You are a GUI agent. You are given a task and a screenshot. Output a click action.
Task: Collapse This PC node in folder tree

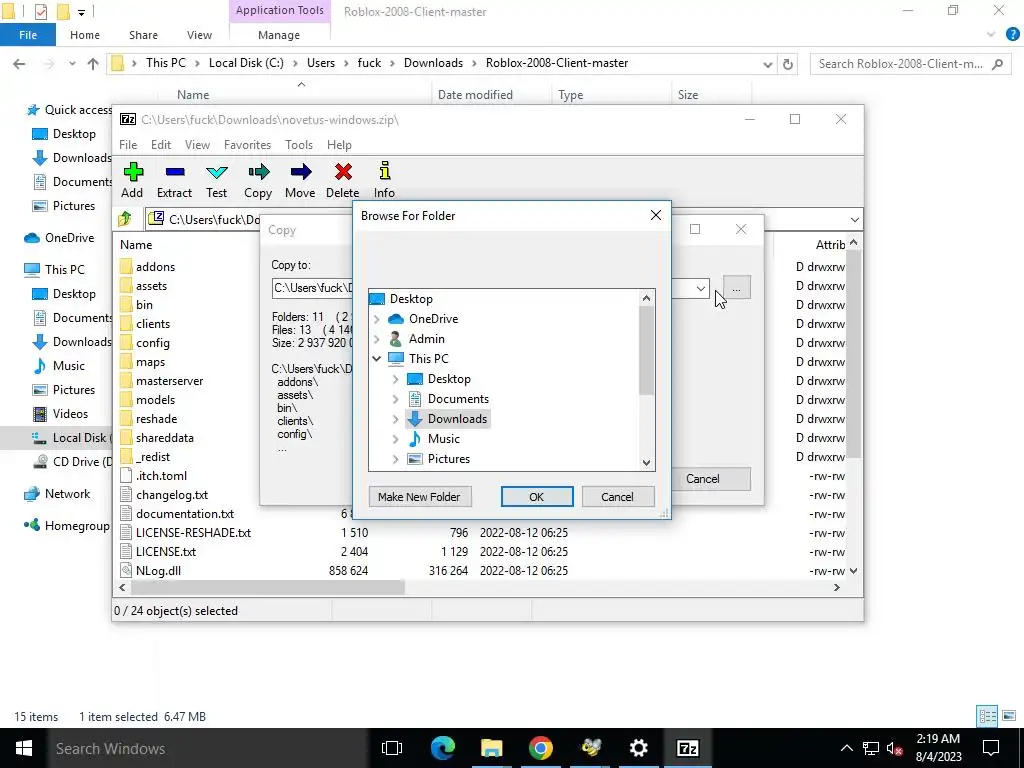377,359
